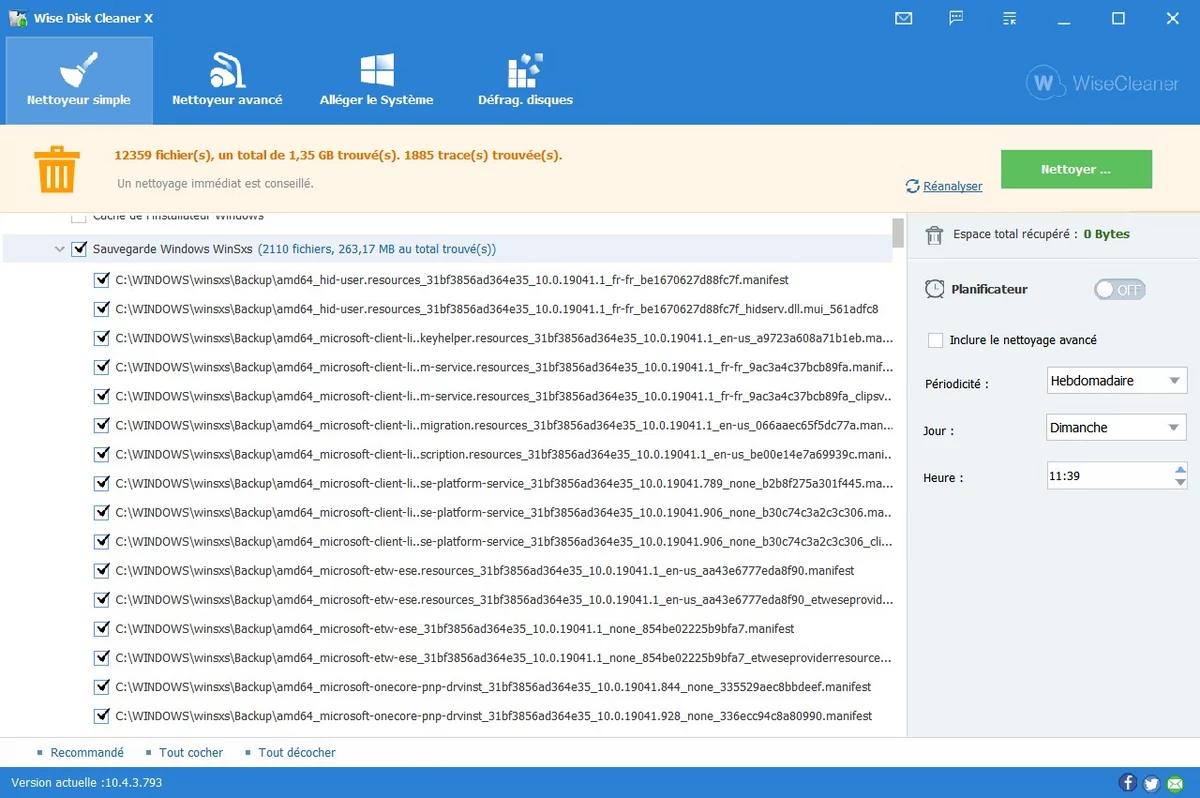The height and width of the screenshot is (798, 1200).
Task: Select m-service.resources clipsv file row
Action: pos(504,396)
